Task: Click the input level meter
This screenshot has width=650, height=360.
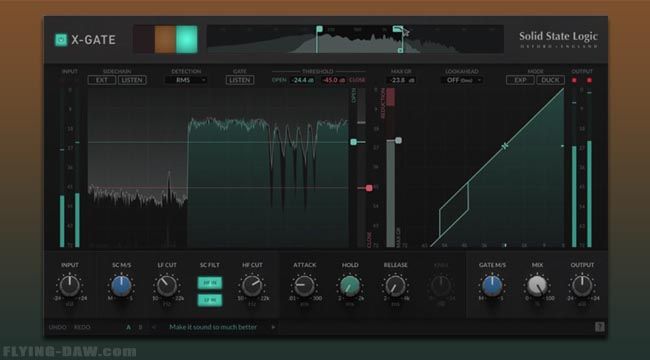Action: 70,168
